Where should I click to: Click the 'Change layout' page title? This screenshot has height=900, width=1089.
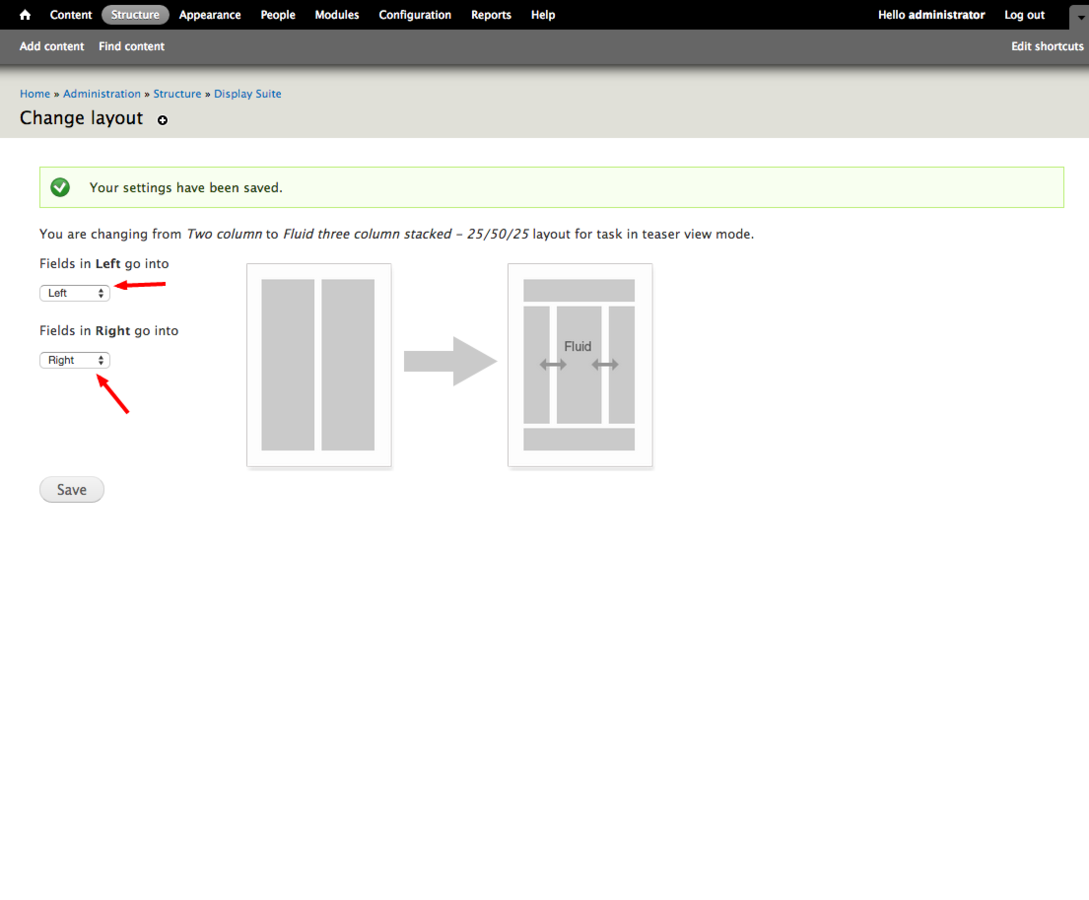pyautogui.click(x=81, y=118)
